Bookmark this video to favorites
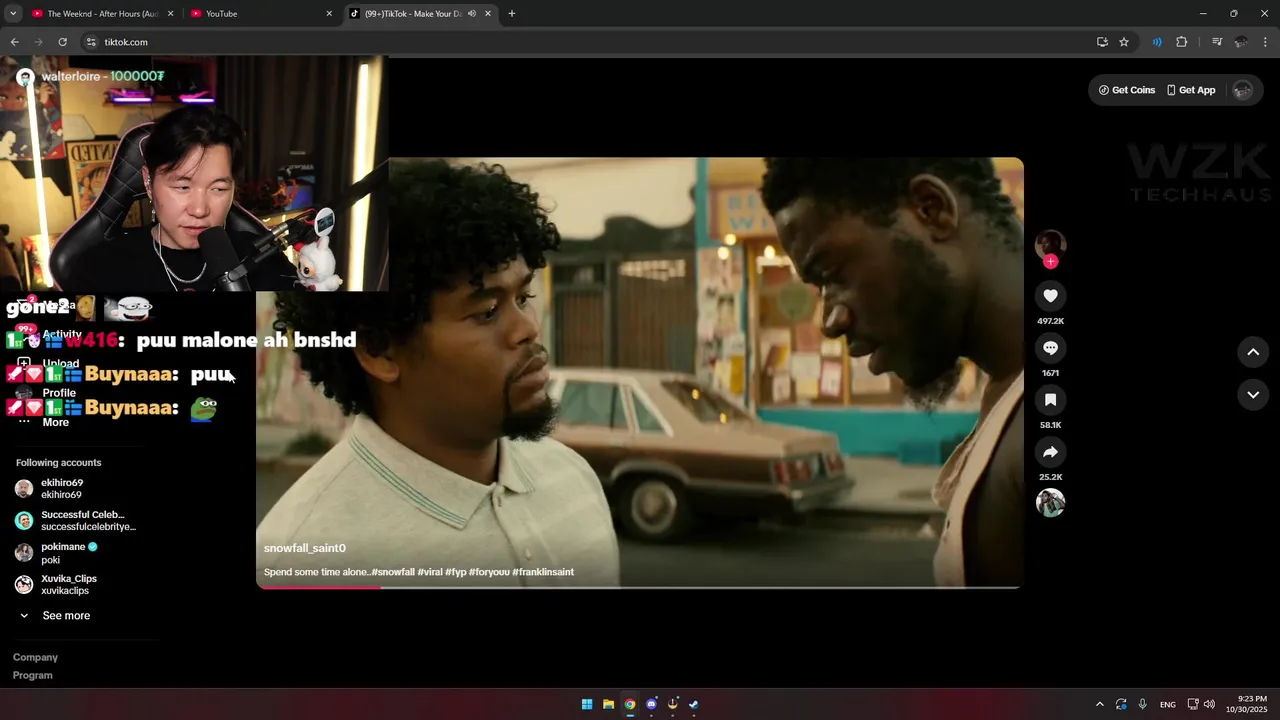Image resolution: width=1280 pixels, height=720 pixels. (1050, 400)
